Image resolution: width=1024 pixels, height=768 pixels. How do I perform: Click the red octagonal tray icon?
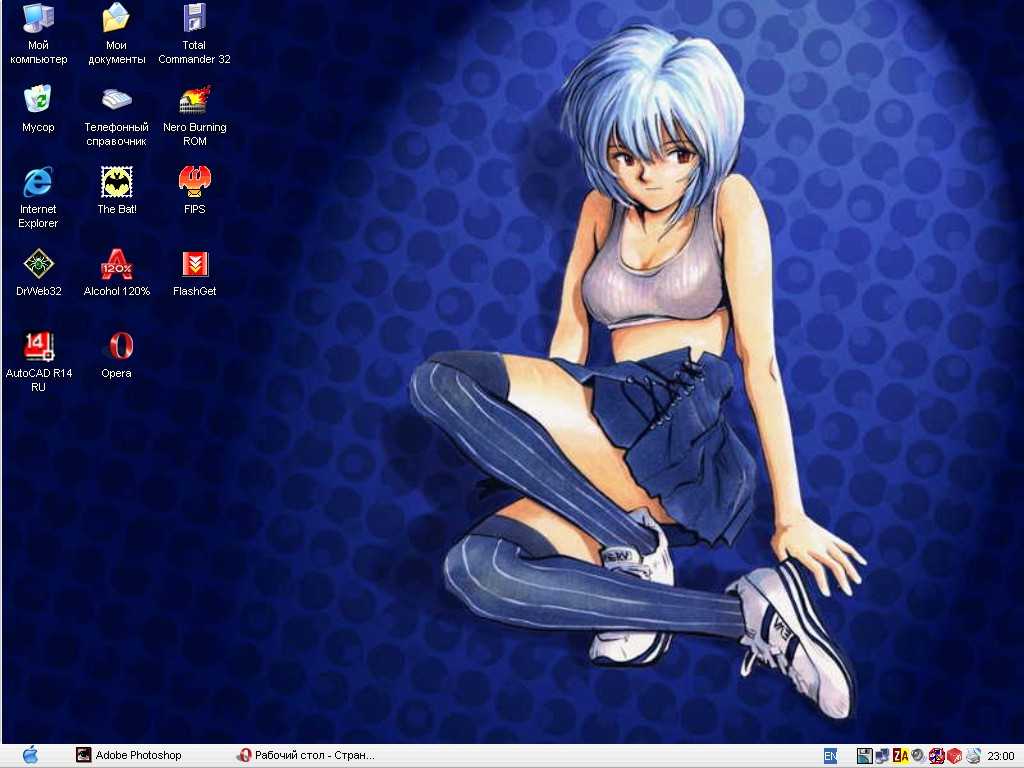coord(936,756)
